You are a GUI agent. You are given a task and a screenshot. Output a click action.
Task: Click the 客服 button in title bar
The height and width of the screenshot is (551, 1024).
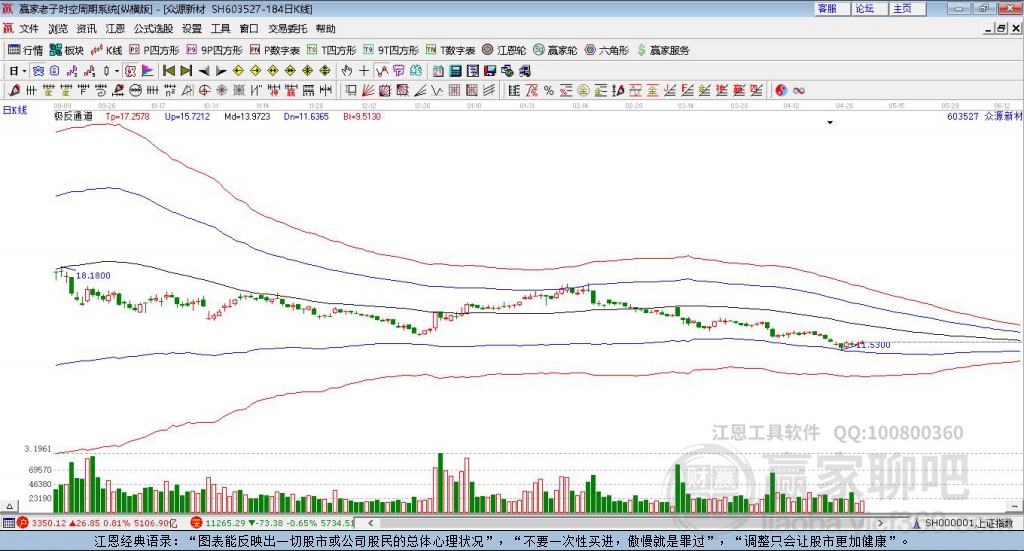(x=827, y=8)
